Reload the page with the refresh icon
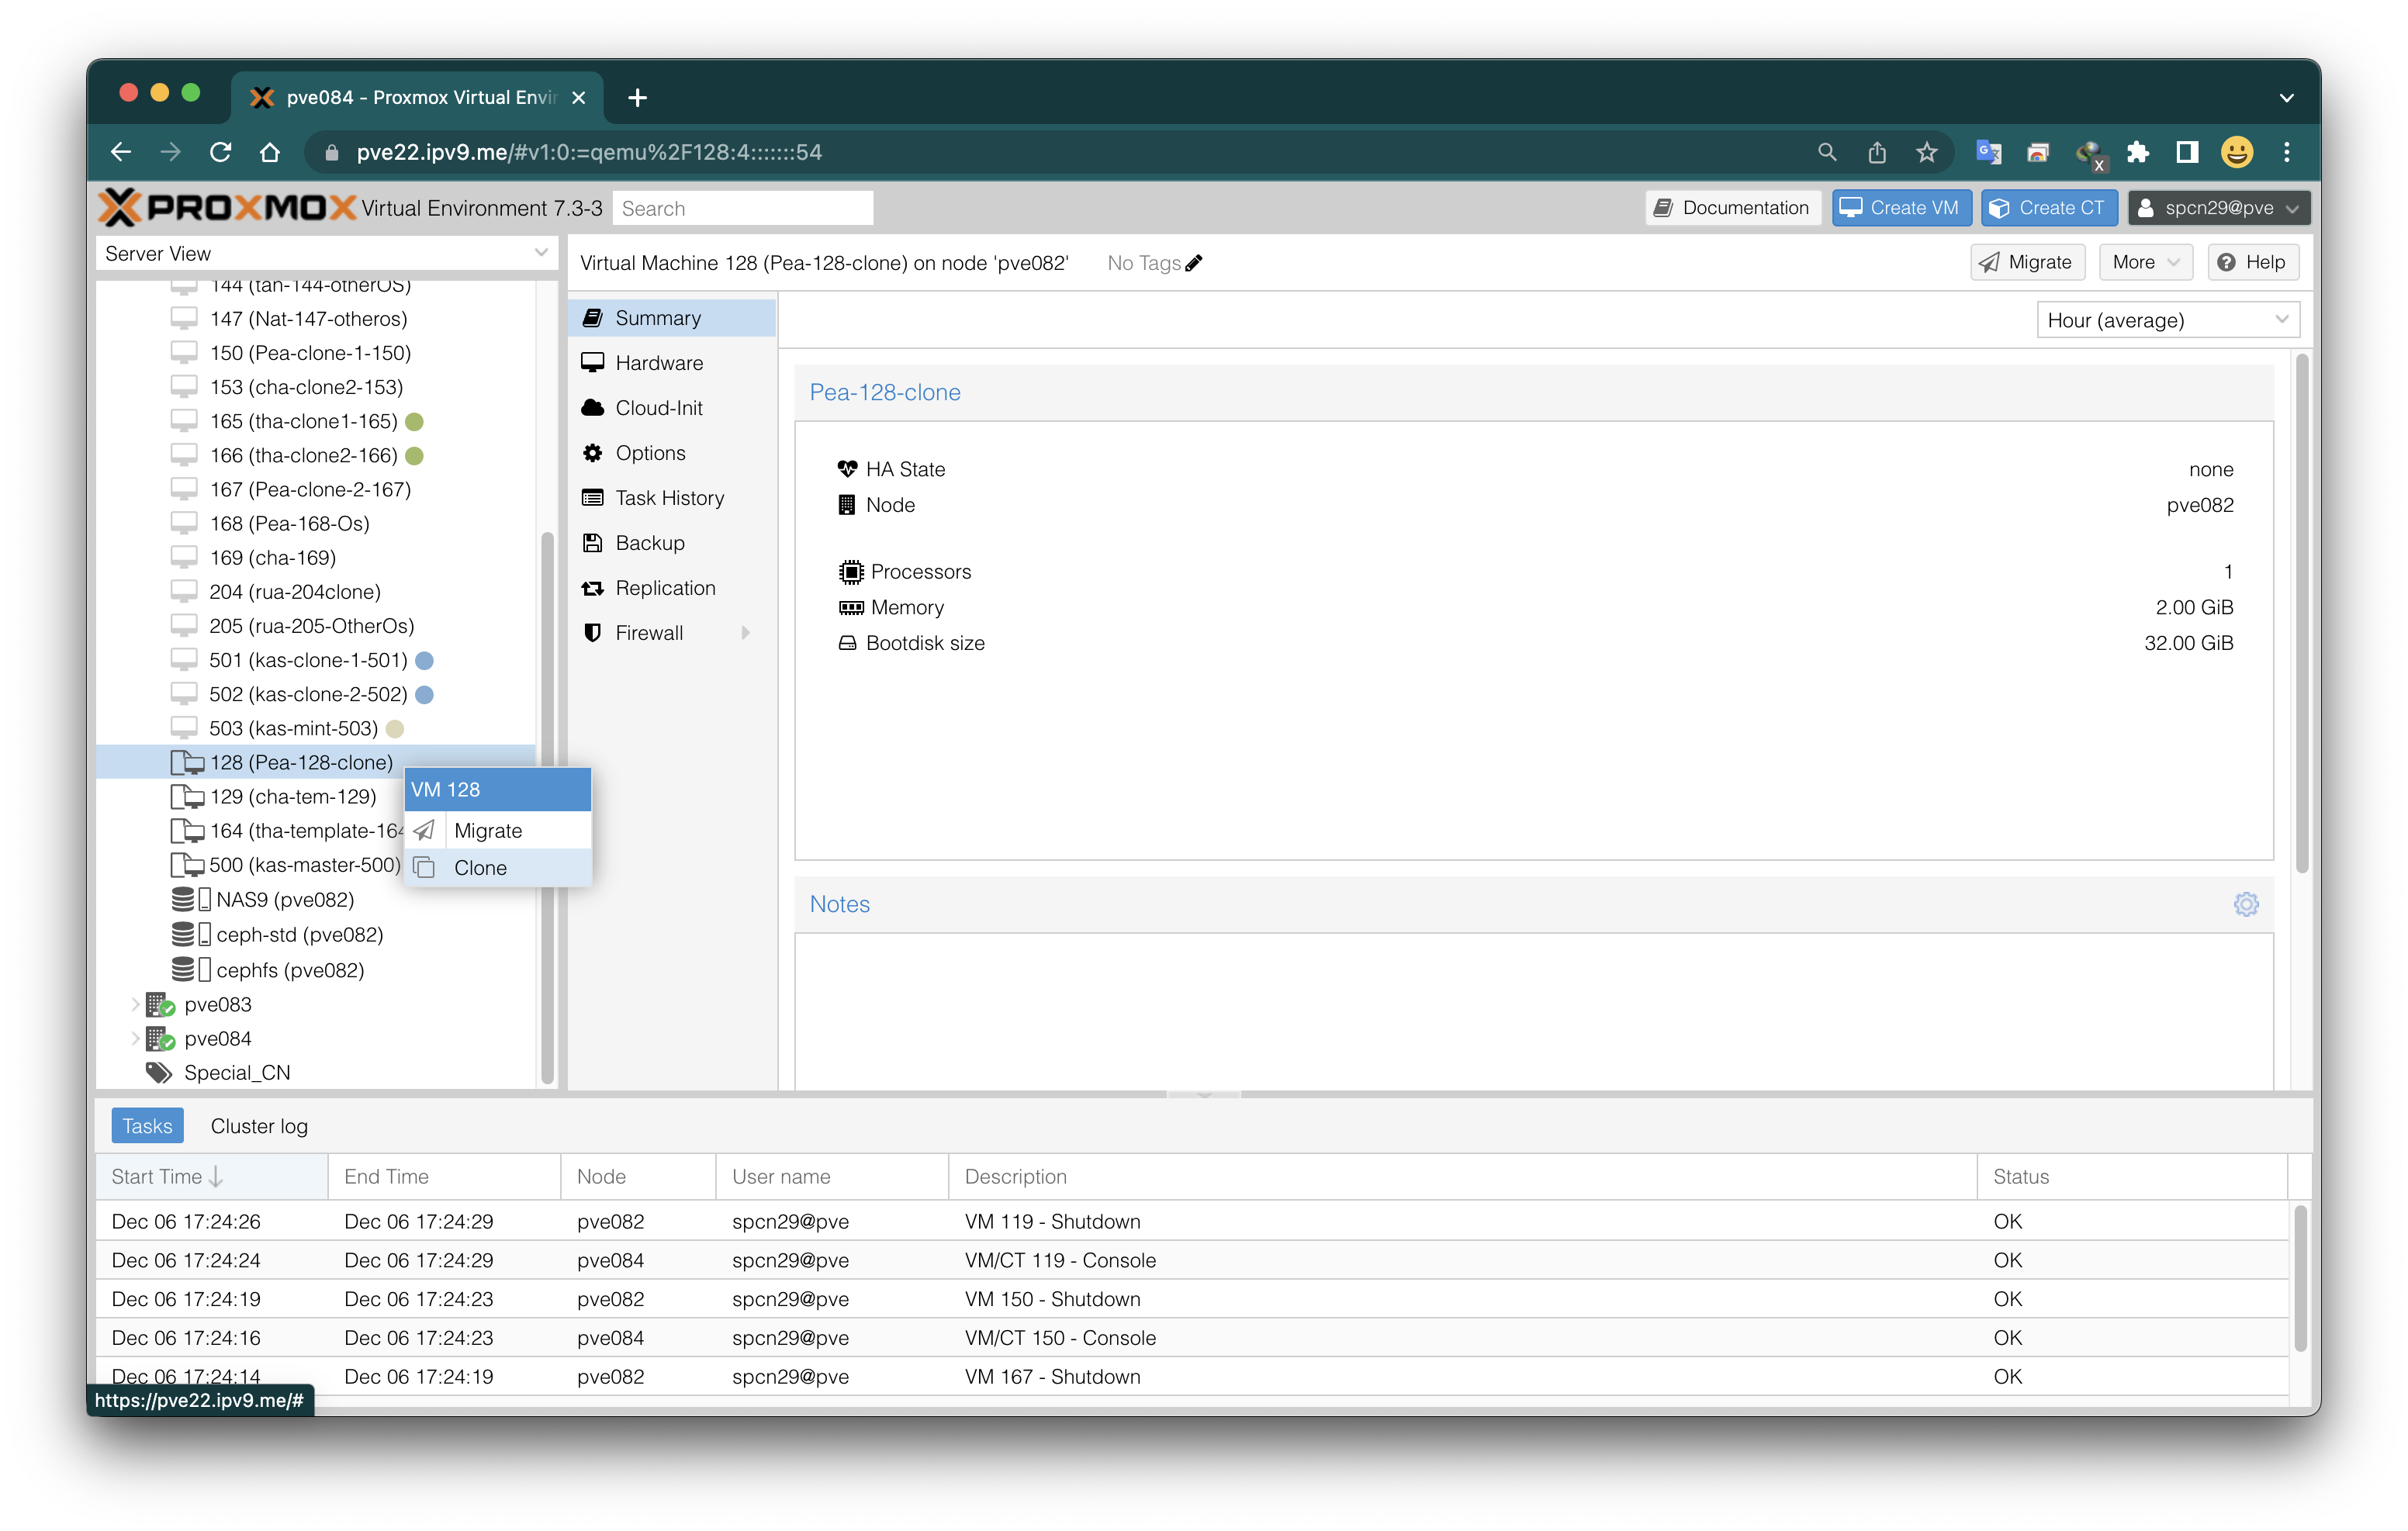Viewport: 2408px width, 1531px height. click(x=221, y=152)
